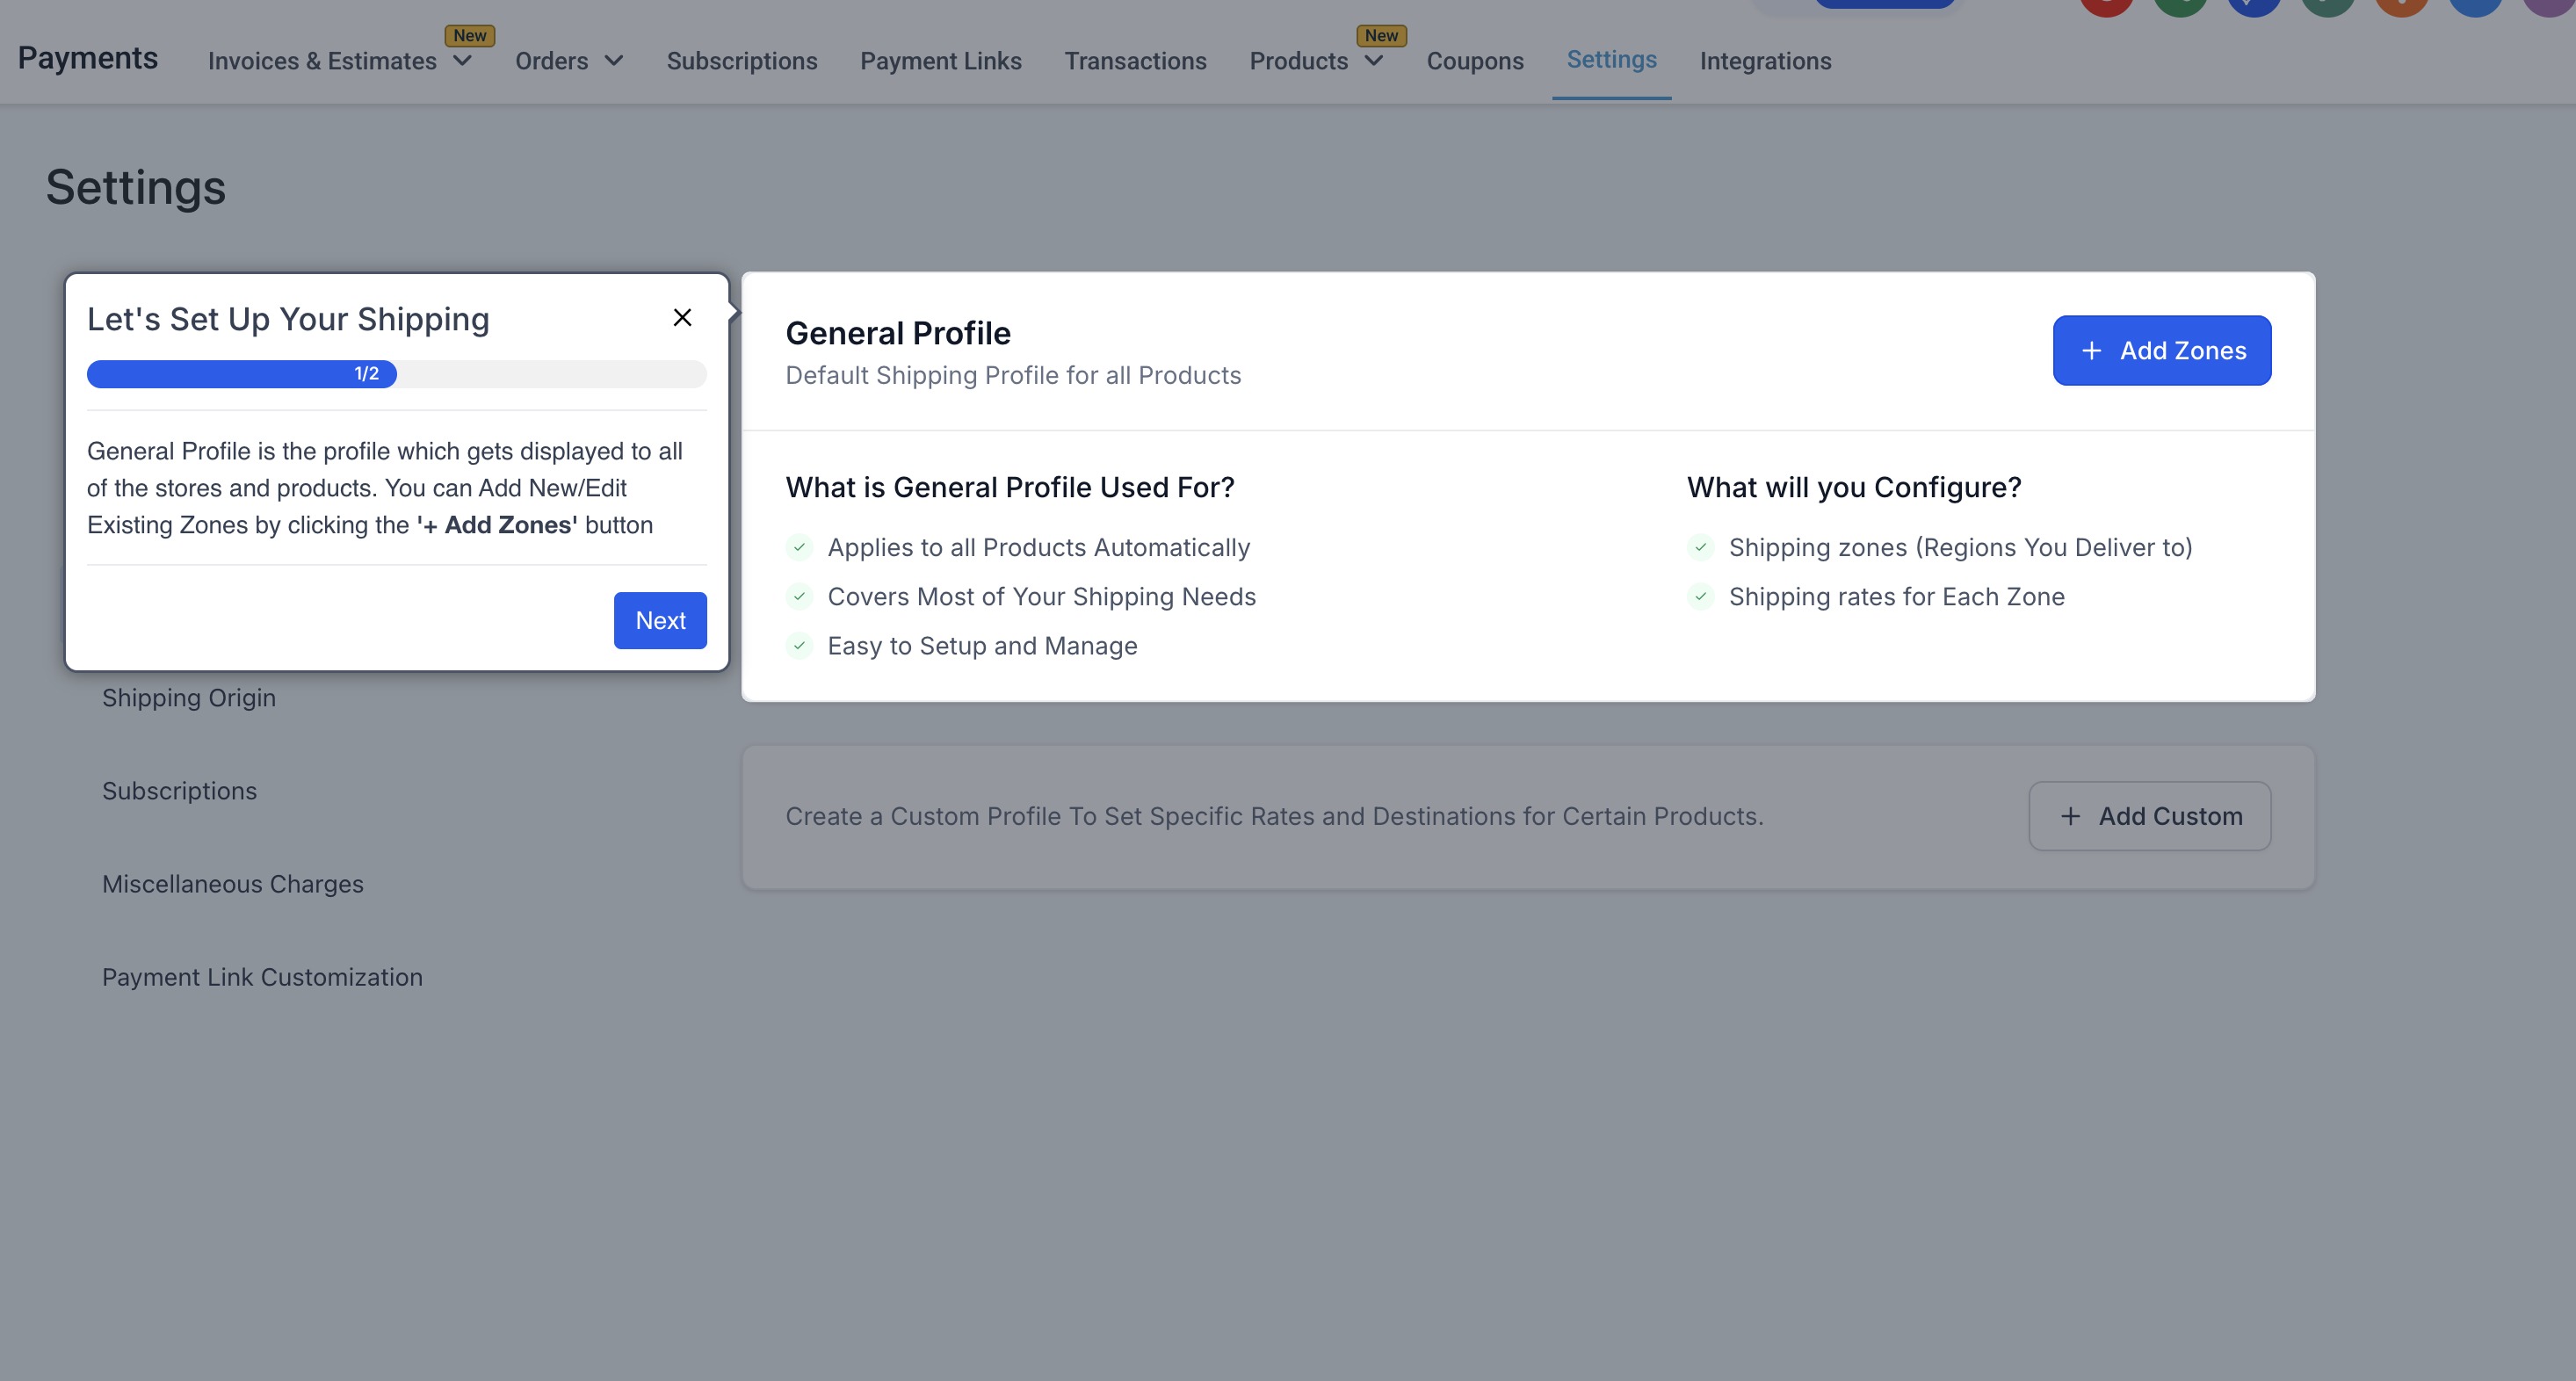
Task: Expand Invoices & Estimates dropdown
Action: coord(463,61)
